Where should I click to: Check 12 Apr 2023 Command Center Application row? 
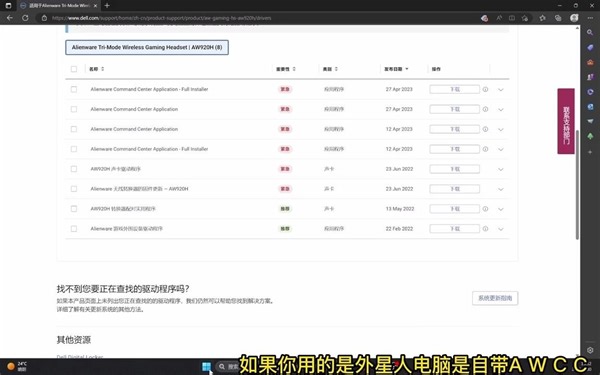(74, 129)
